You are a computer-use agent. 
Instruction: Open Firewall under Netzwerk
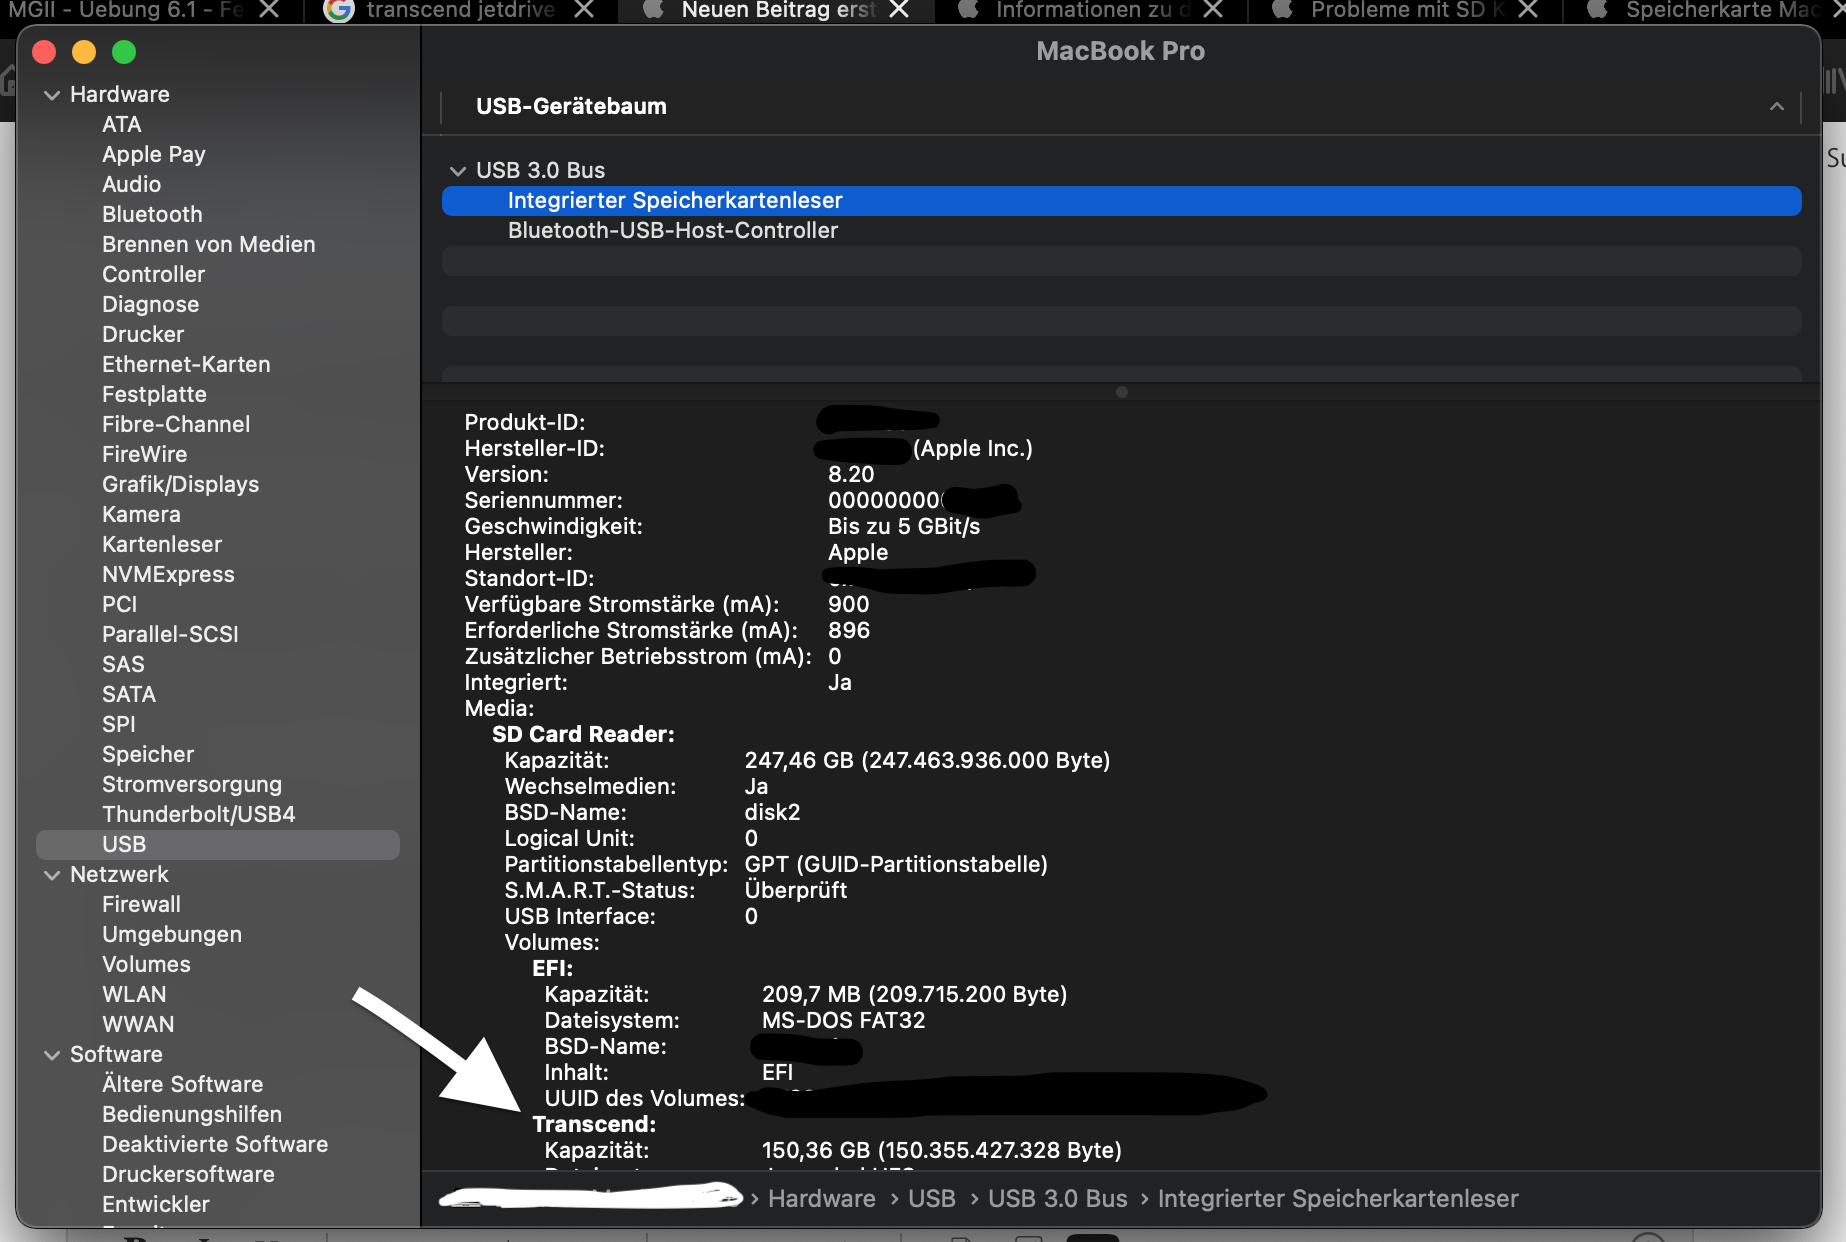pyautogui.click(x=142, y=905)
